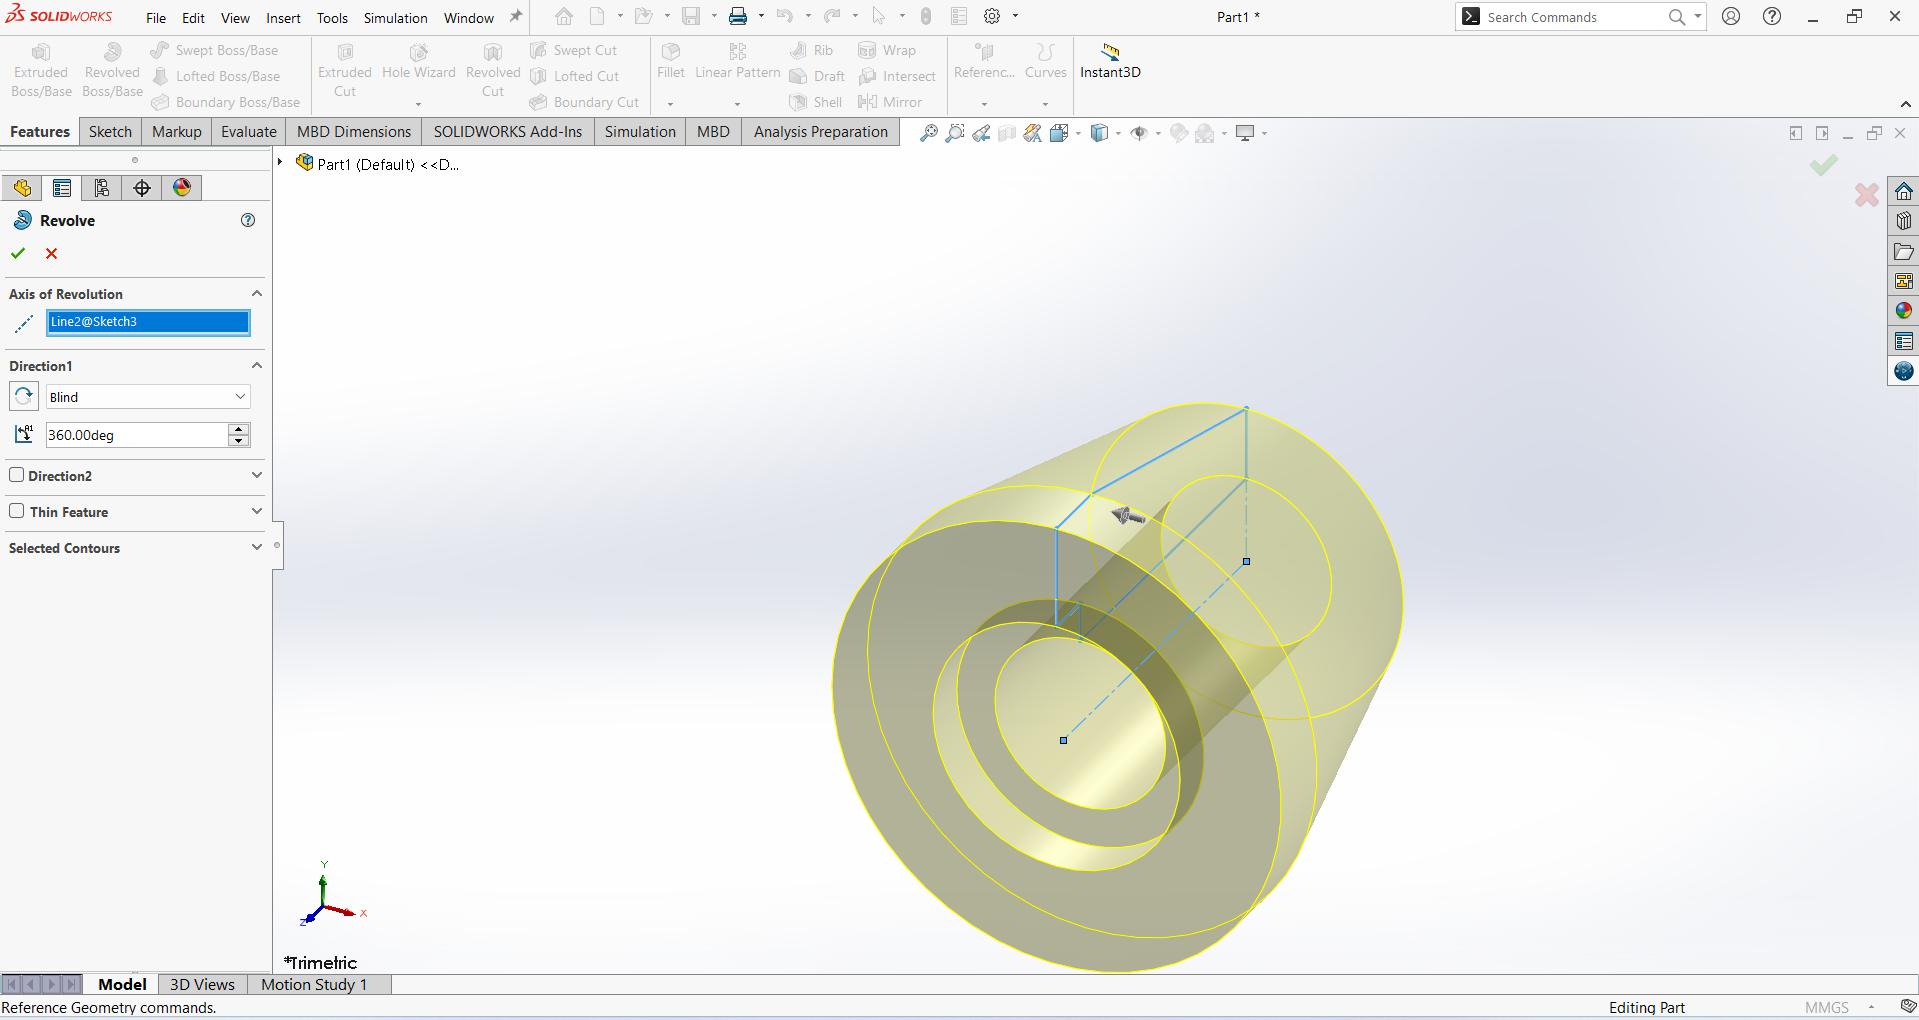This screenshot has height=1020, width=1919.
Task: Accept the Revolve feature with green checkmark
Action: tap(18, 253)
